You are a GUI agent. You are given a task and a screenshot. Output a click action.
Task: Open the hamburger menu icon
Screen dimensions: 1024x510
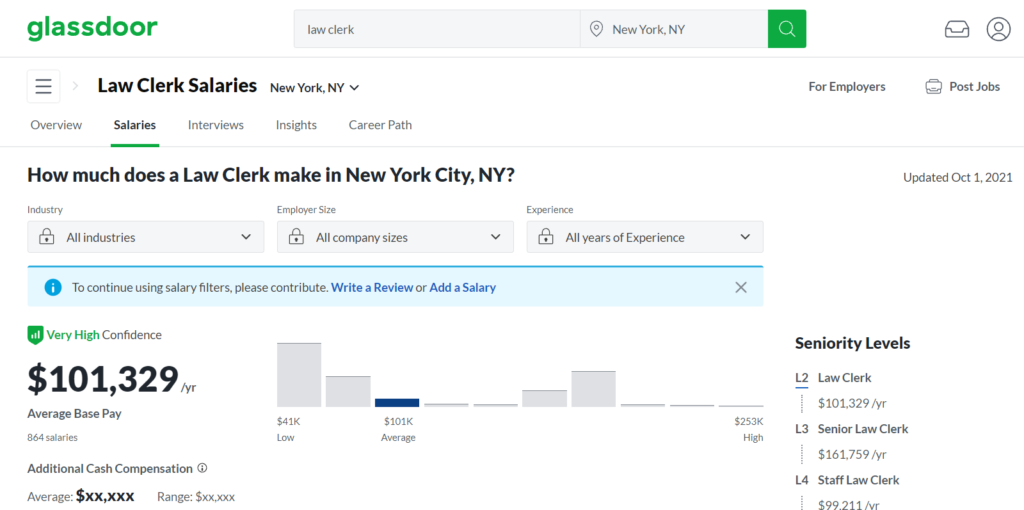point(44,86)
